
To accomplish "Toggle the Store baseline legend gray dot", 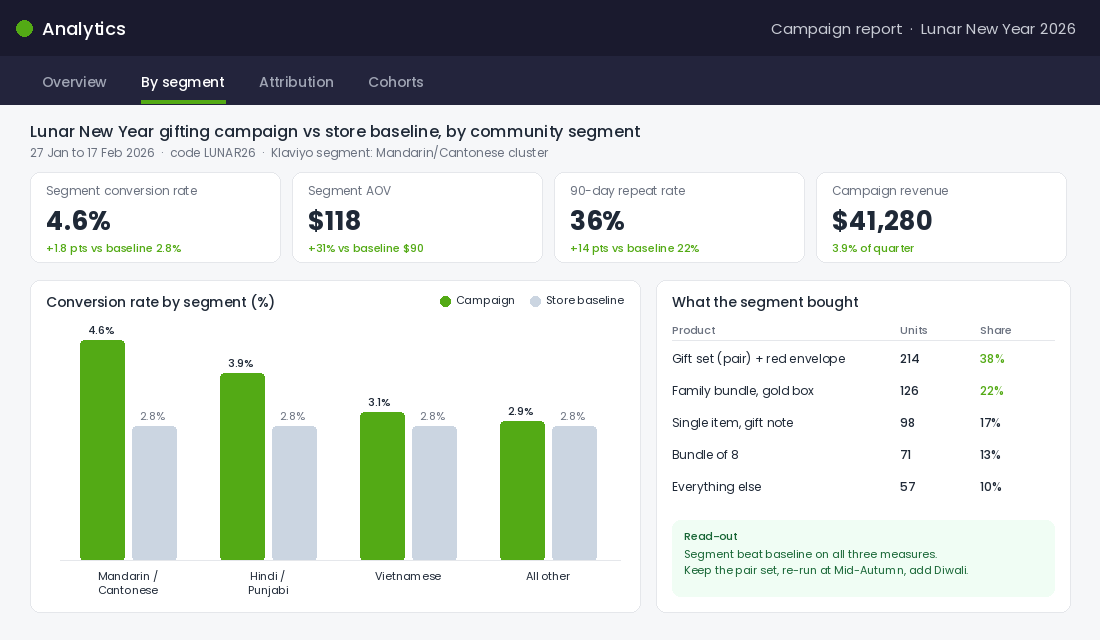I will (535, 301).
